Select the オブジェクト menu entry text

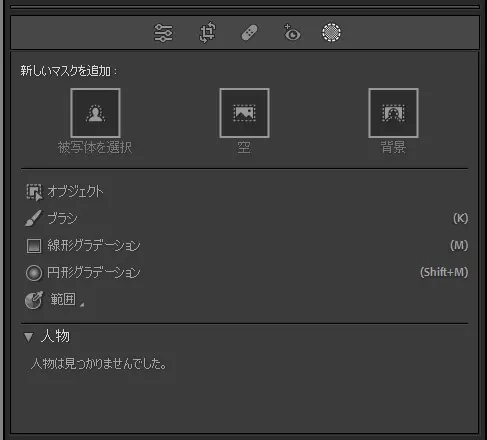pyautogui.click(x=75, y=191)
